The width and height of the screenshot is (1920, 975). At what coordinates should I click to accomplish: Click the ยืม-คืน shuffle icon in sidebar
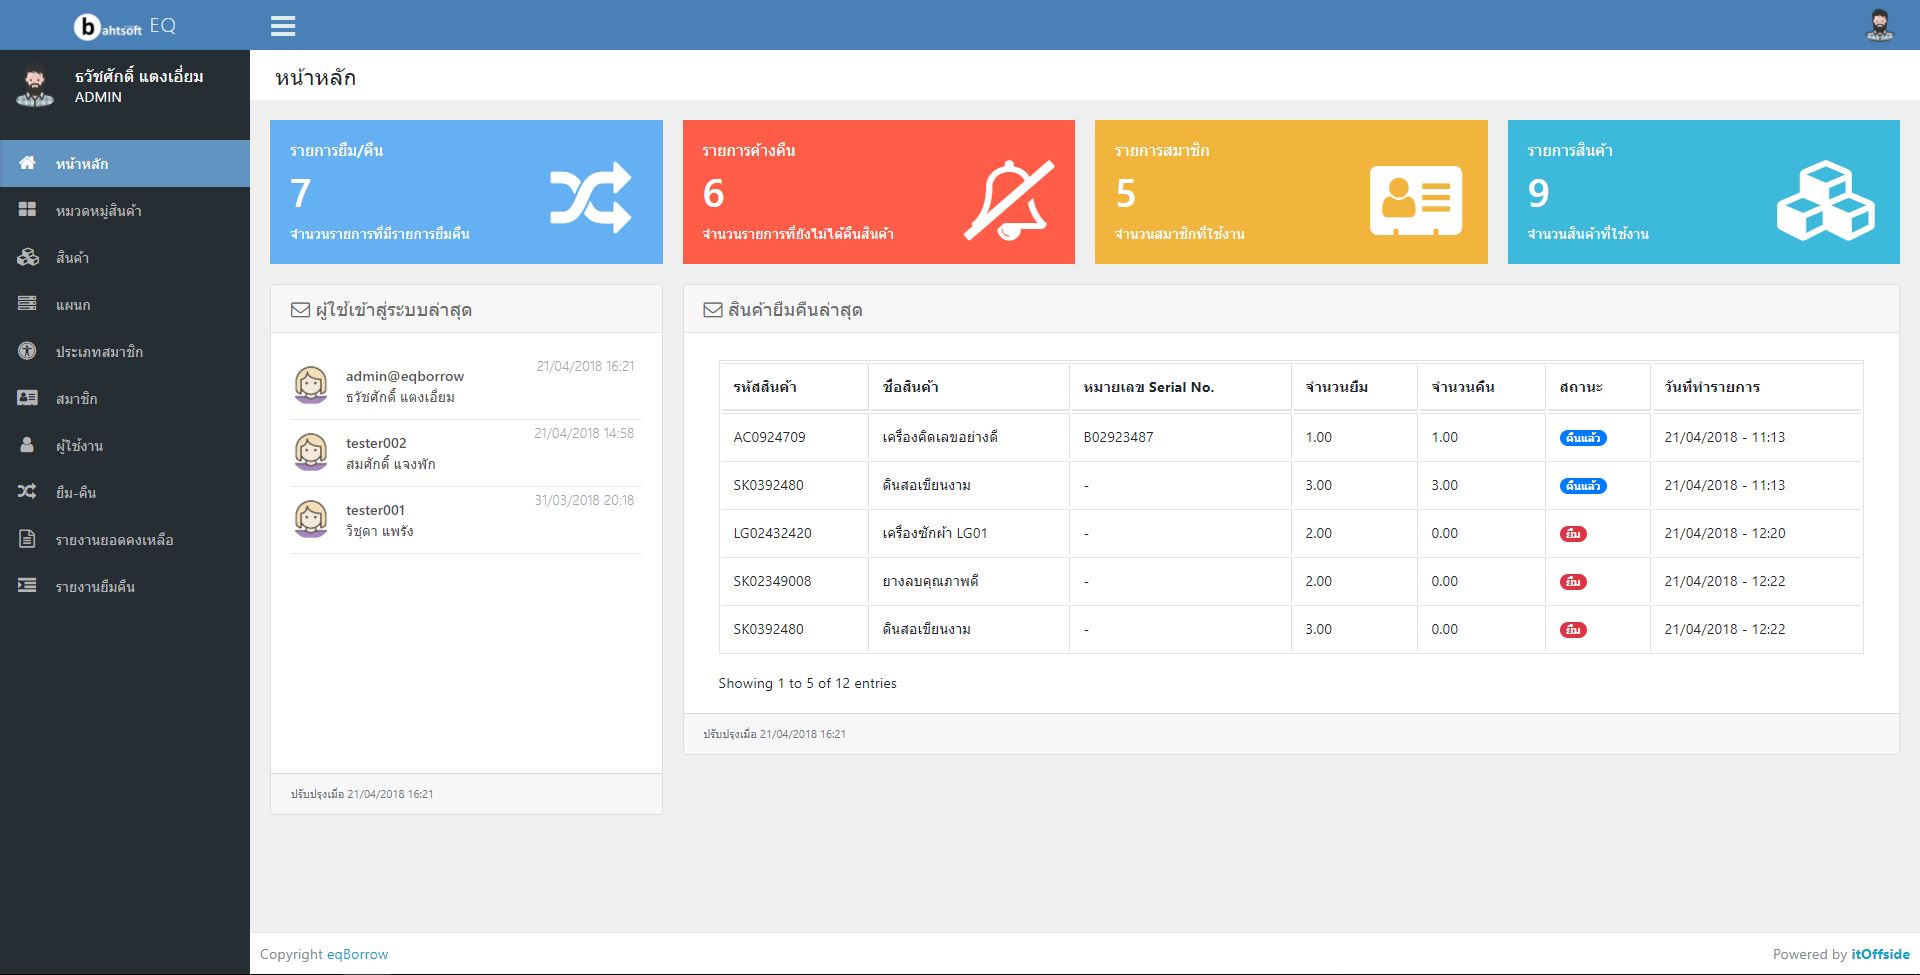[x=27, y=492]
